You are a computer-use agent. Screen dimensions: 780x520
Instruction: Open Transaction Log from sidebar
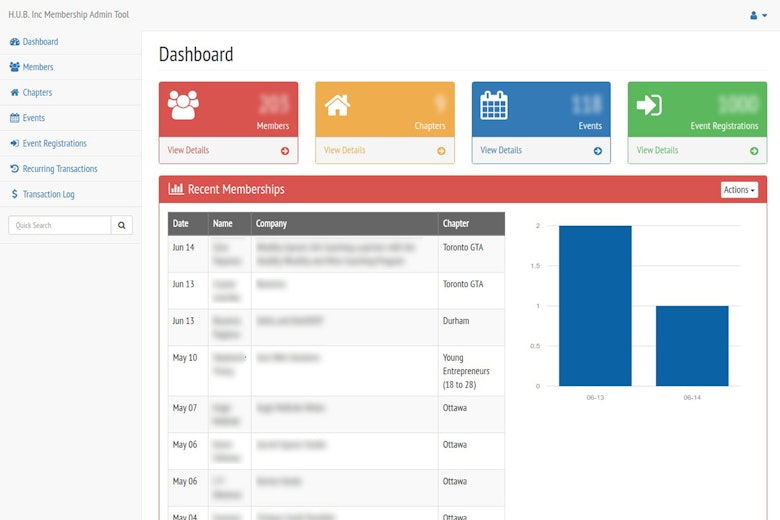tap(48, 194)
